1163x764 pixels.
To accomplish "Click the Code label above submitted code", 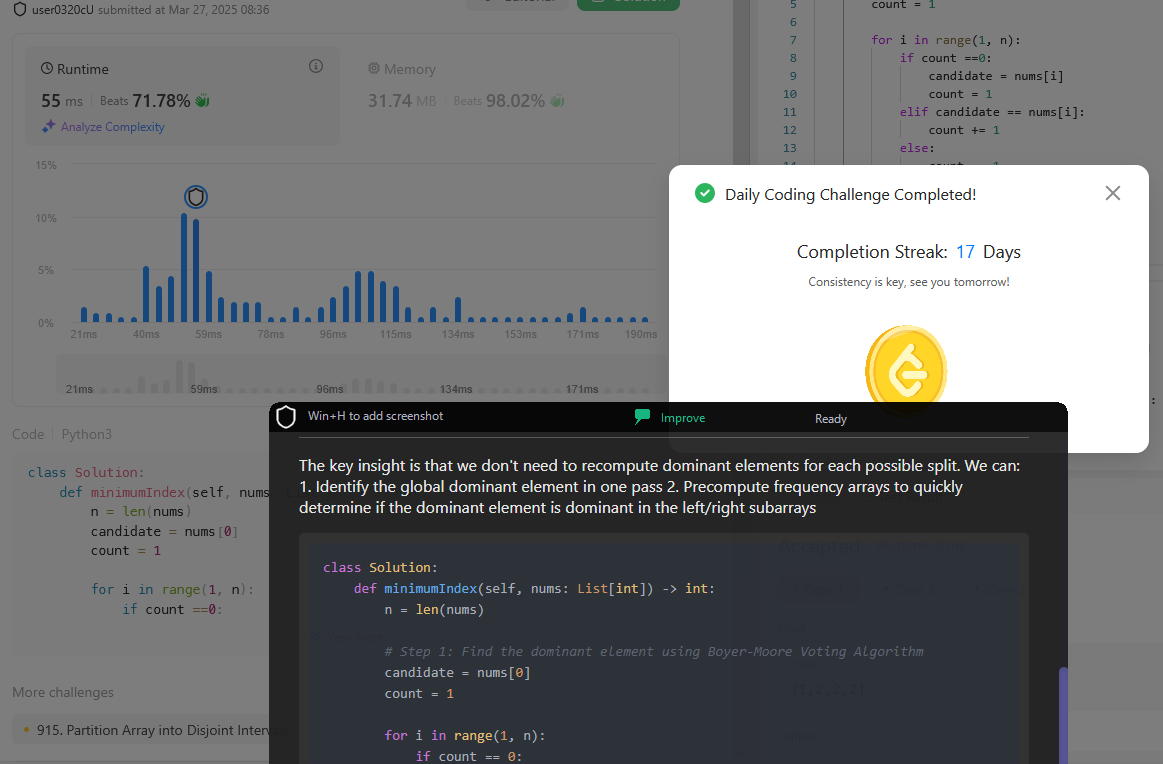I will (28, 434).
